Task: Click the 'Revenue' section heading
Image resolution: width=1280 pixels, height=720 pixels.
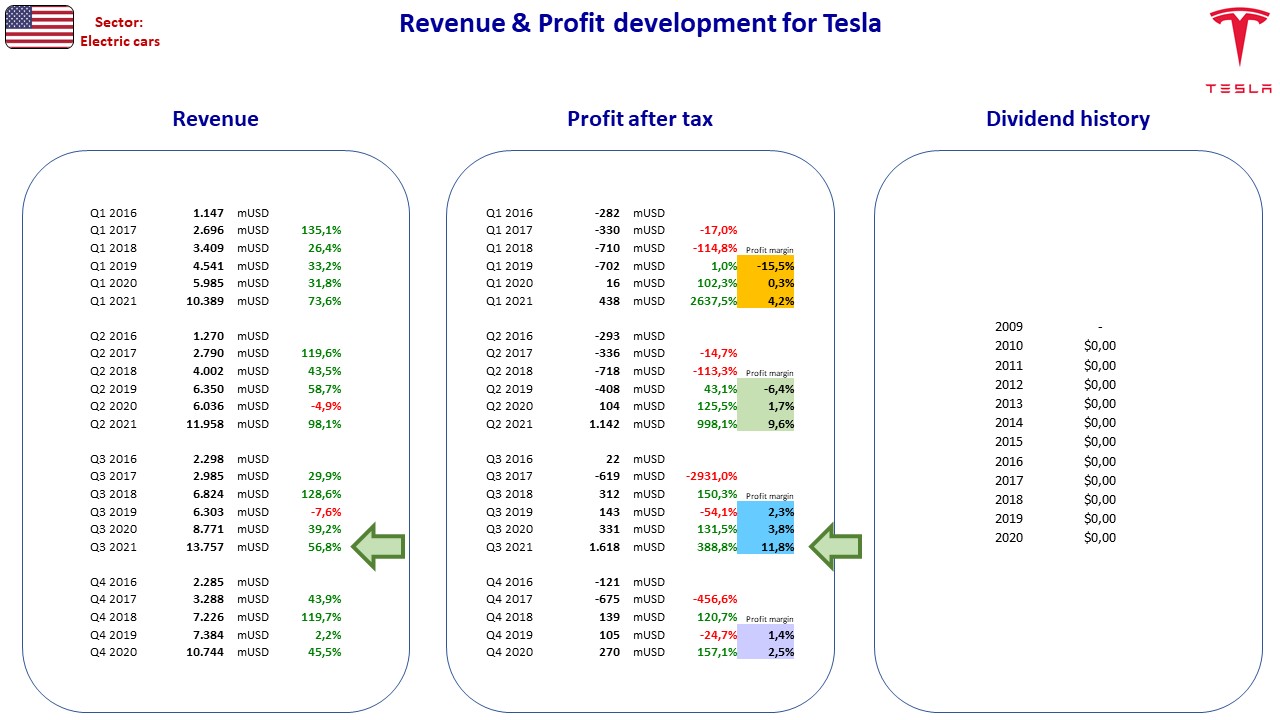Action: tap(215, 119)
